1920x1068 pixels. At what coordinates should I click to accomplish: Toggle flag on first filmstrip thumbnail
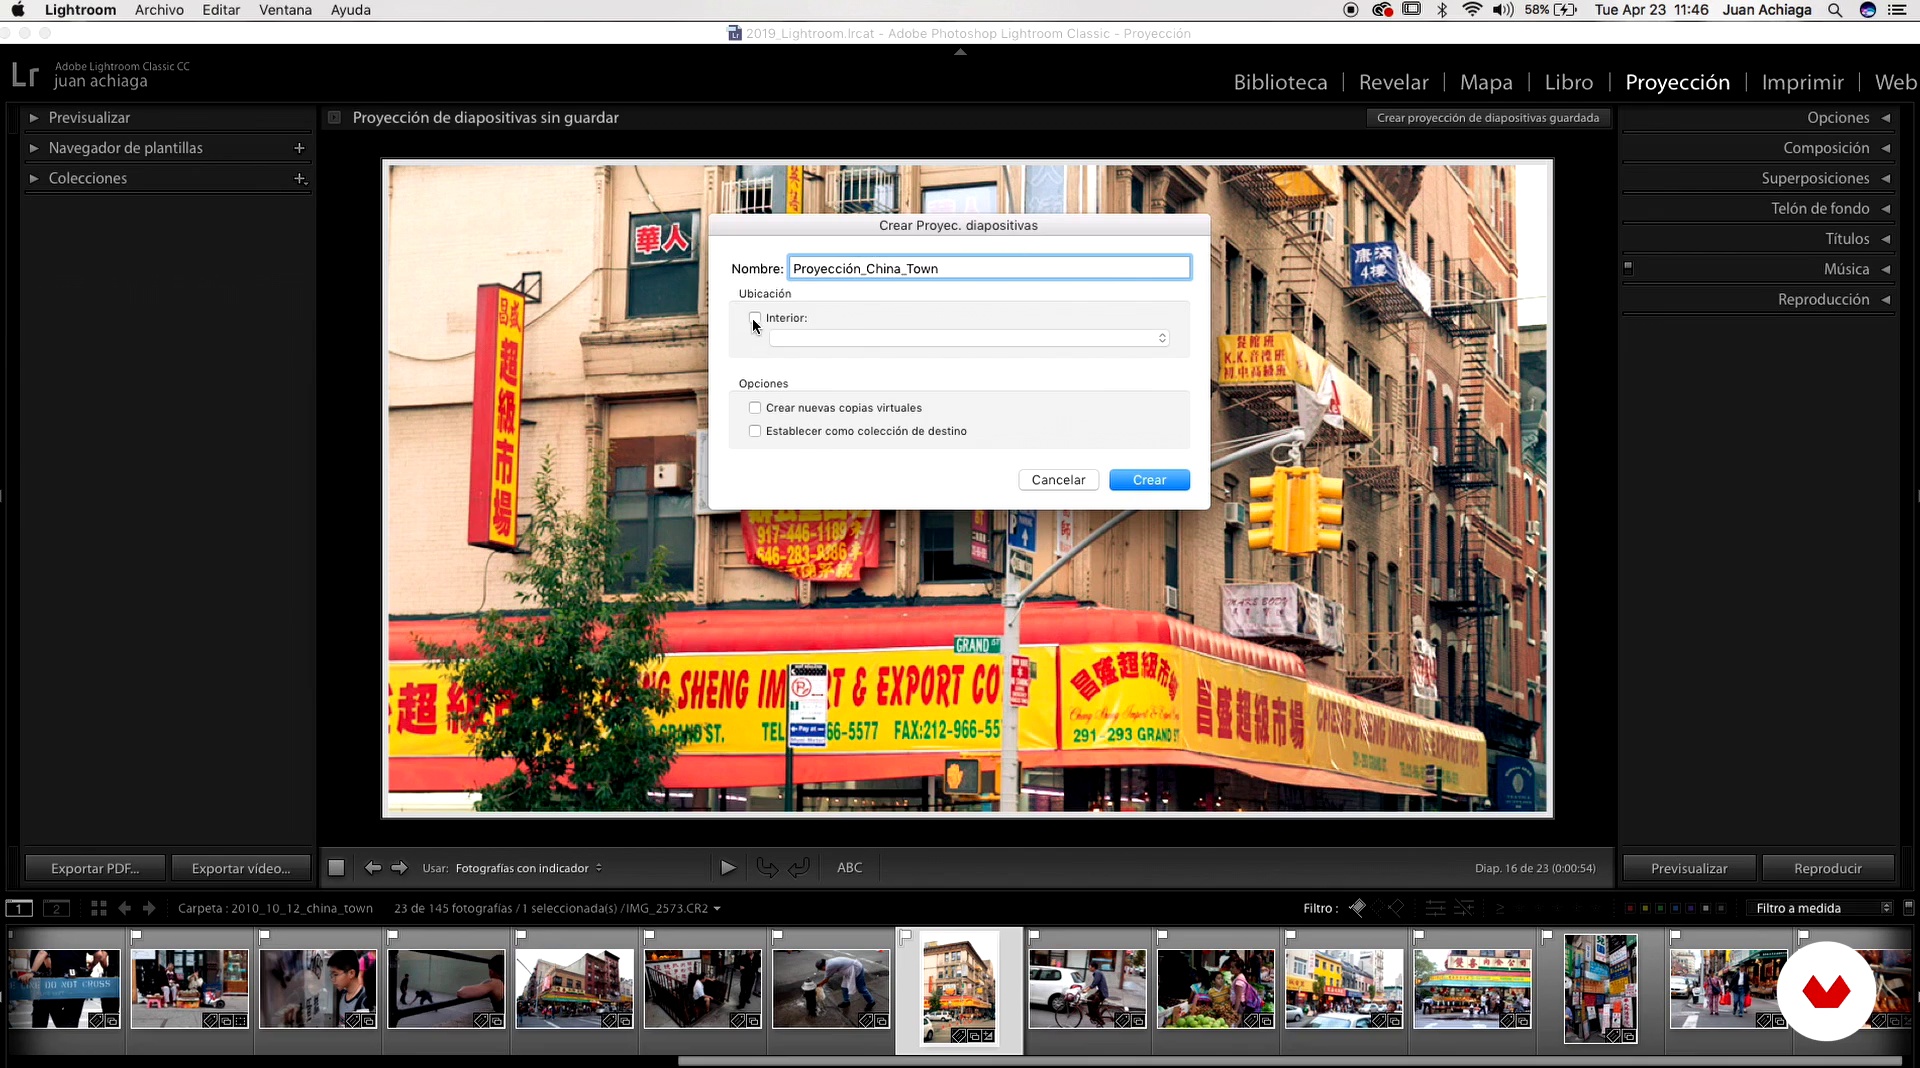click(10, 935)
